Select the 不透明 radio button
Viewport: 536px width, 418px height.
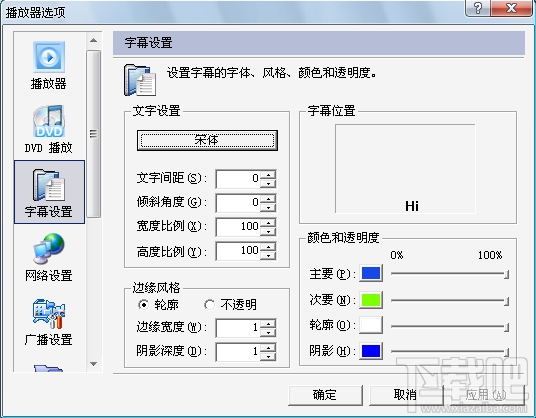(x=209, y=304)
